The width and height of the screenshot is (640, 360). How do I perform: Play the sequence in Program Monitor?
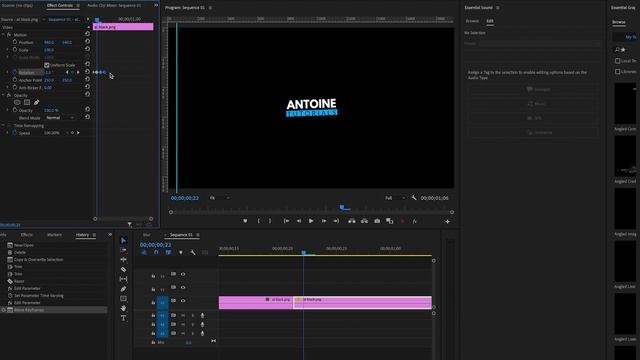[x=311, y=221]
